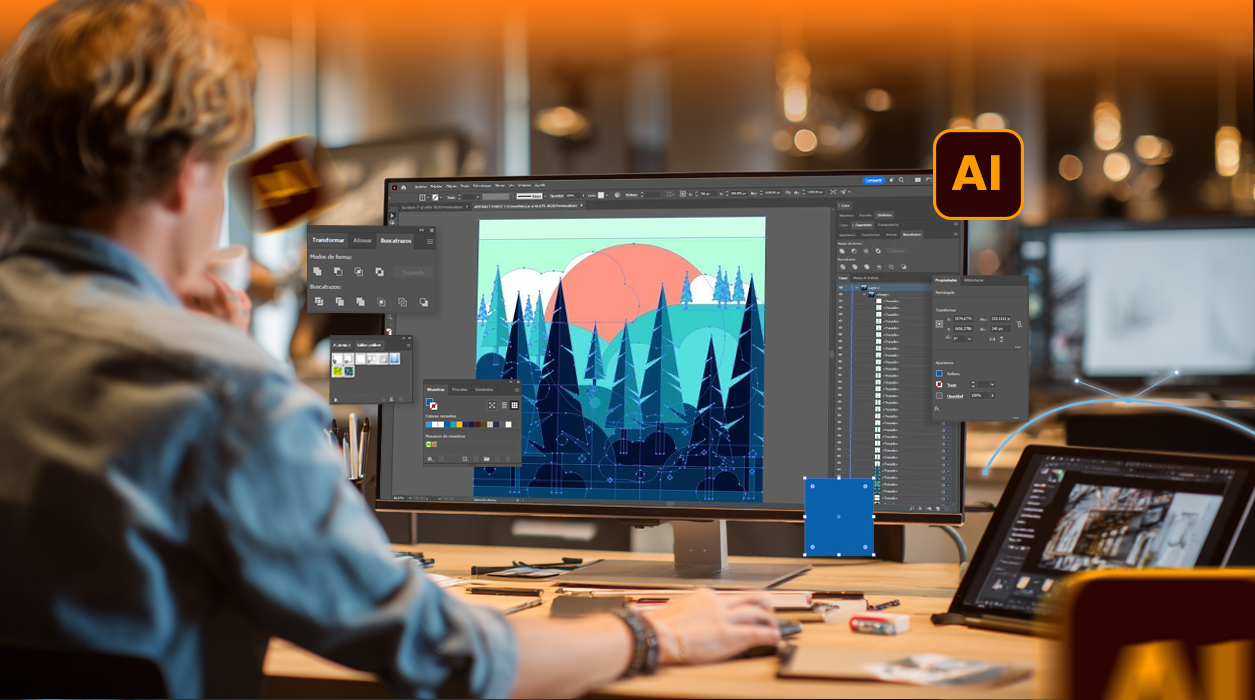
Task: Toggle visibility eye of Layer 1
Action: [x=842, y=287]
